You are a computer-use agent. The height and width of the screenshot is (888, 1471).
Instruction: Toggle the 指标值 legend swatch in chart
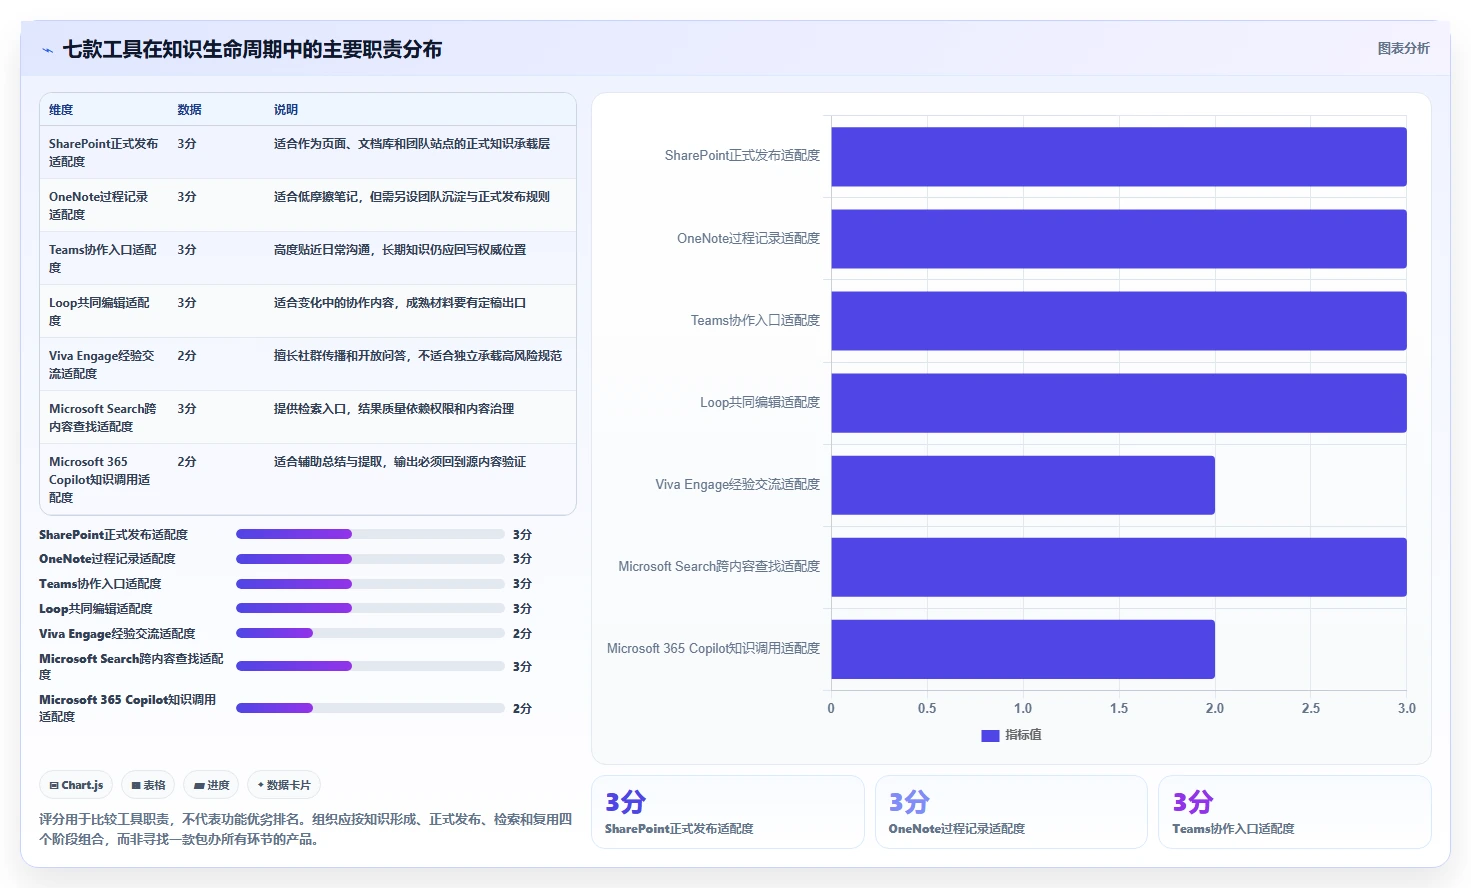pyautogui.click(x=990, y=735)
